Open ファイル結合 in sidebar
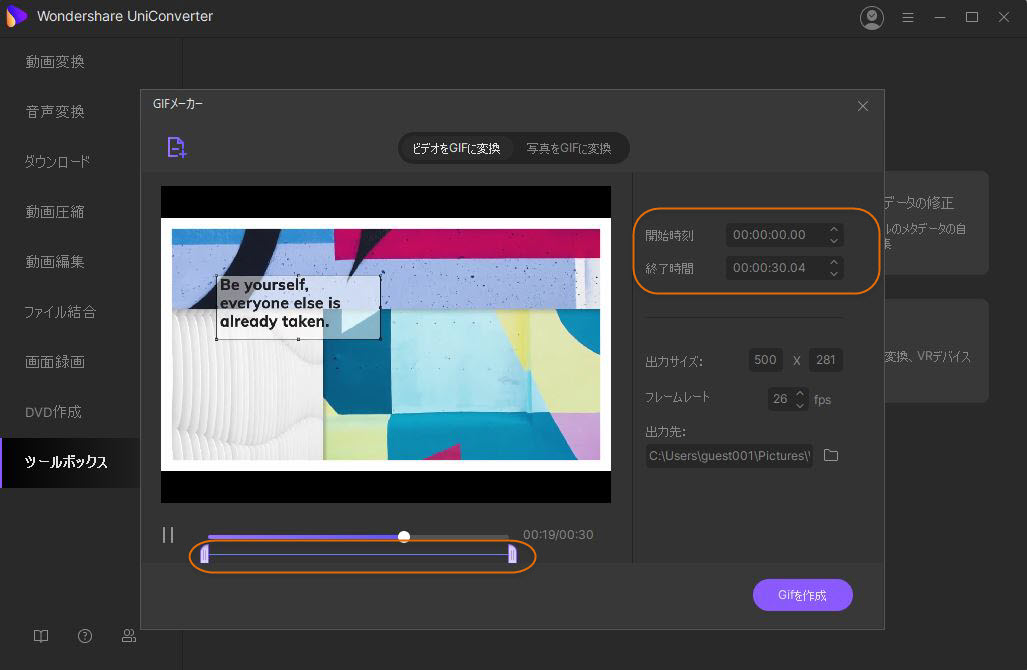Image resolution: width=1027 pixels, height=670 pixels. click(x=60, y=312)
